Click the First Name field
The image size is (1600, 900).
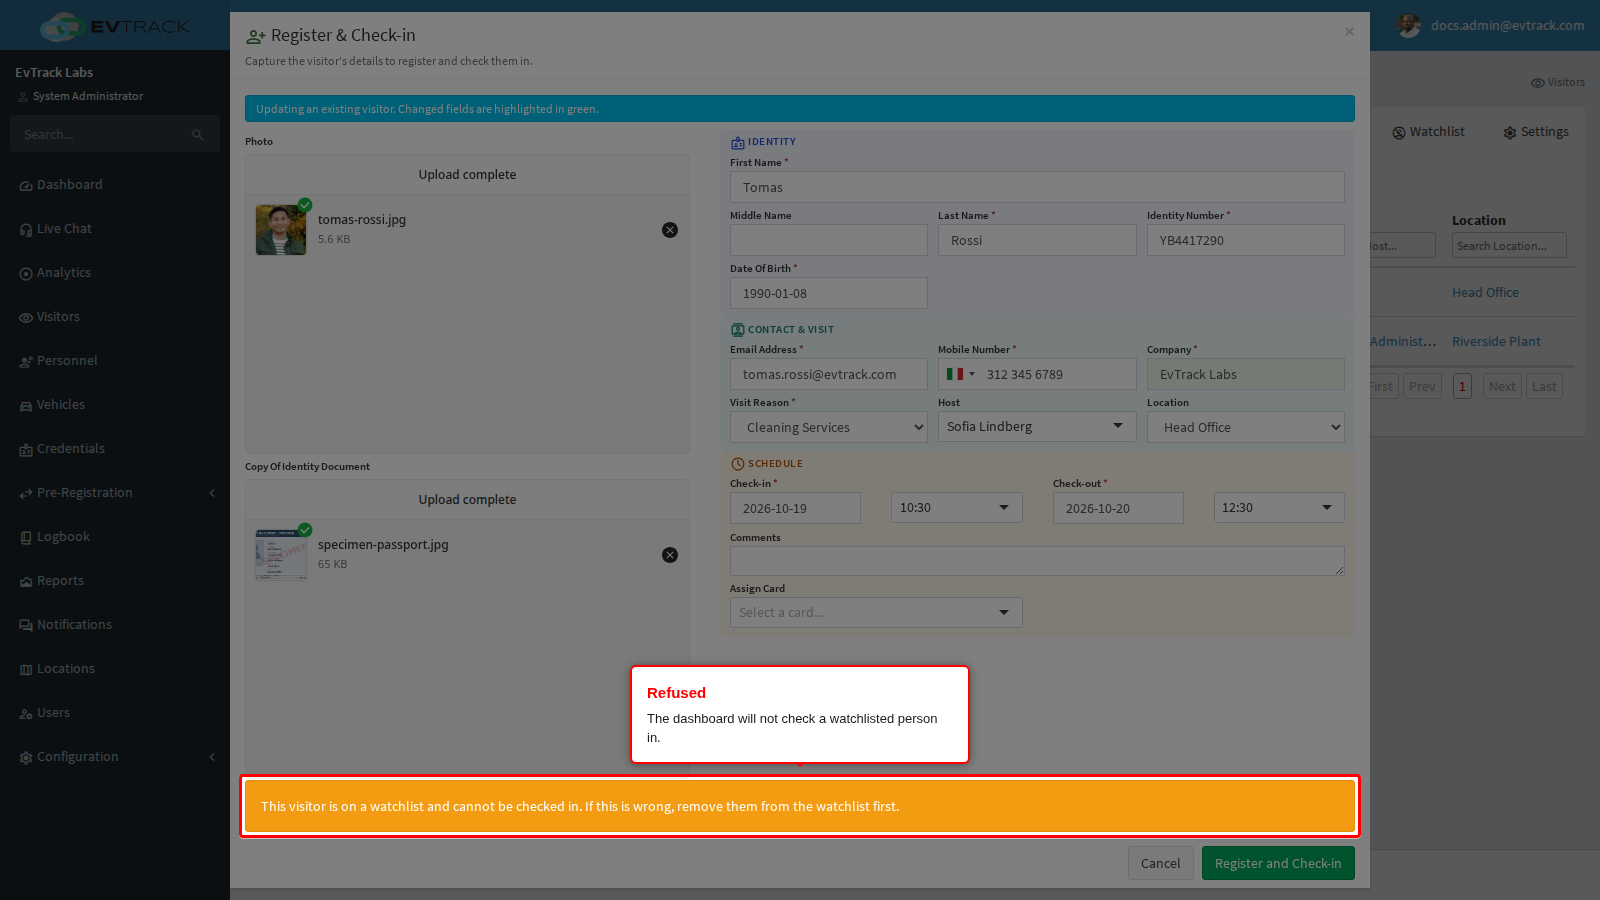[x=1037, y=187]
